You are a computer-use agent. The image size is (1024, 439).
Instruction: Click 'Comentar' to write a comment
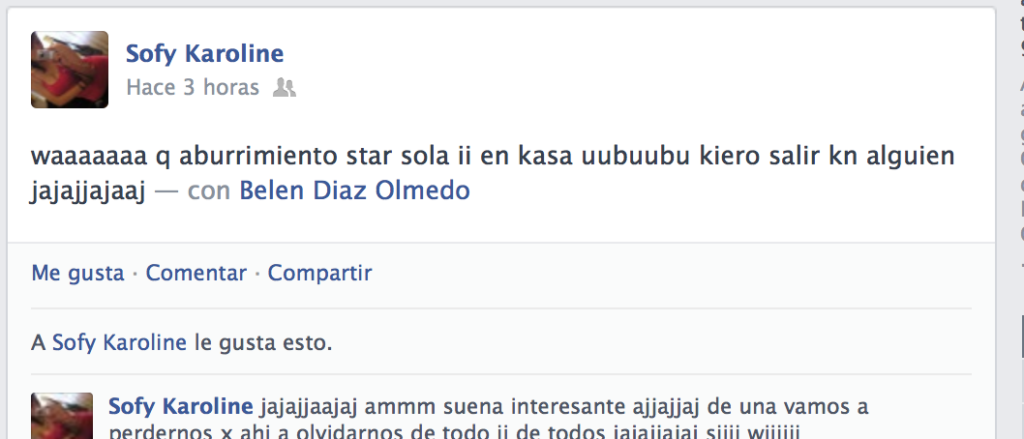(x=196, y=272)
